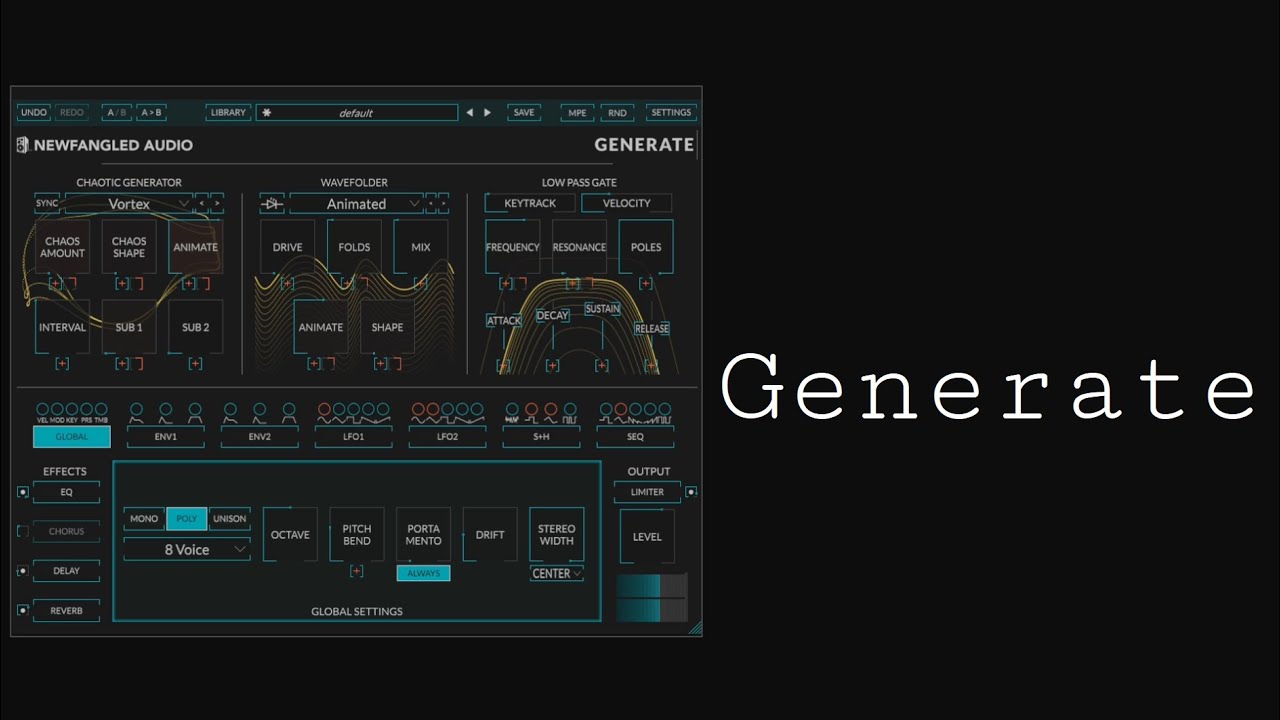Toggle the Delay effect enable box
This screenshot has height=720, width=1280.
coord(23,571)
